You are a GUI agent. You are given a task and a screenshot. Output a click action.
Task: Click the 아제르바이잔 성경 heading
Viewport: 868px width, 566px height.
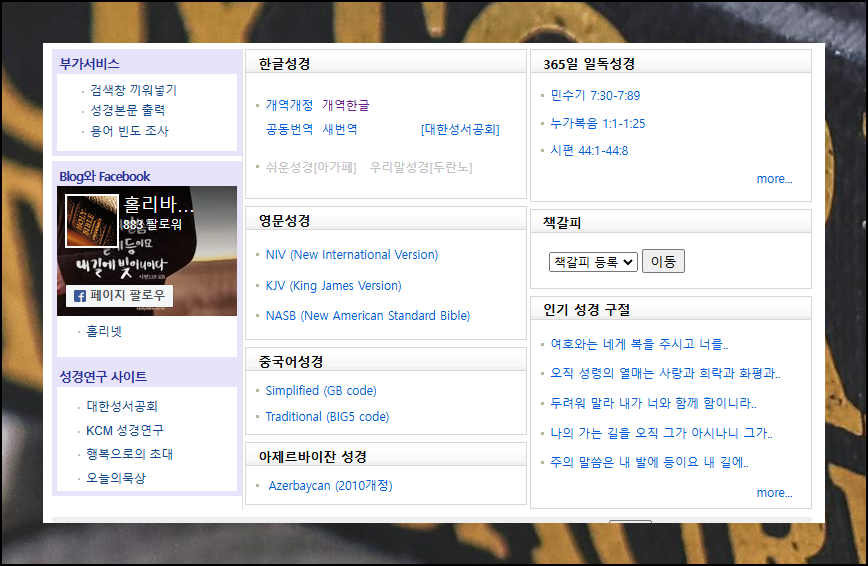[x=313, y=457]
